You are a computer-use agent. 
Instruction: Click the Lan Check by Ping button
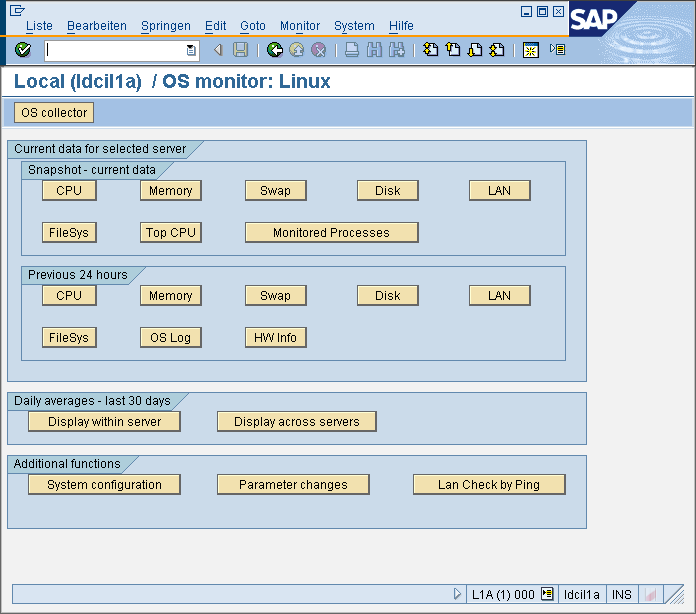489,485
